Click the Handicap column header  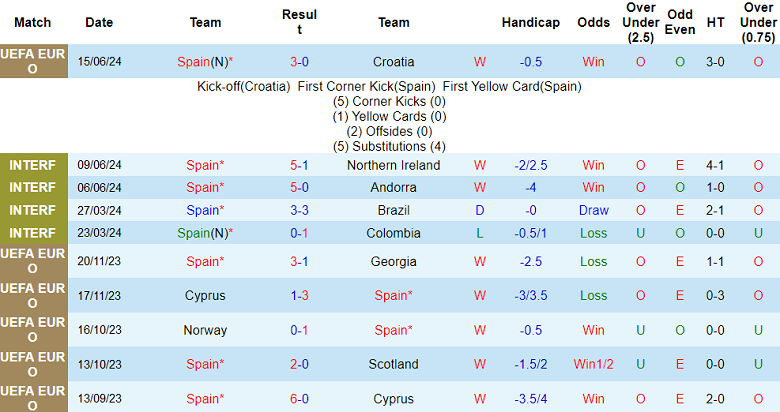click(x=530, y=22)
